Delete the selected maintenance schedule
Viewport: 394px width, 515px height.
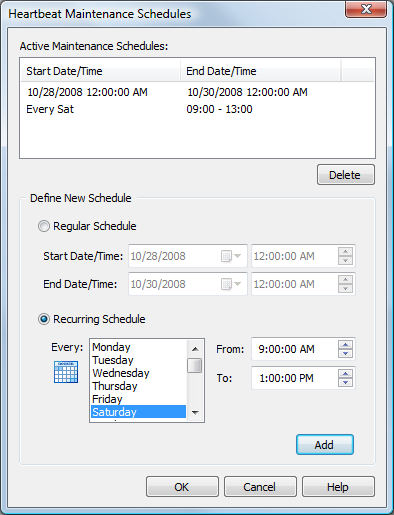tap(346, 175)
